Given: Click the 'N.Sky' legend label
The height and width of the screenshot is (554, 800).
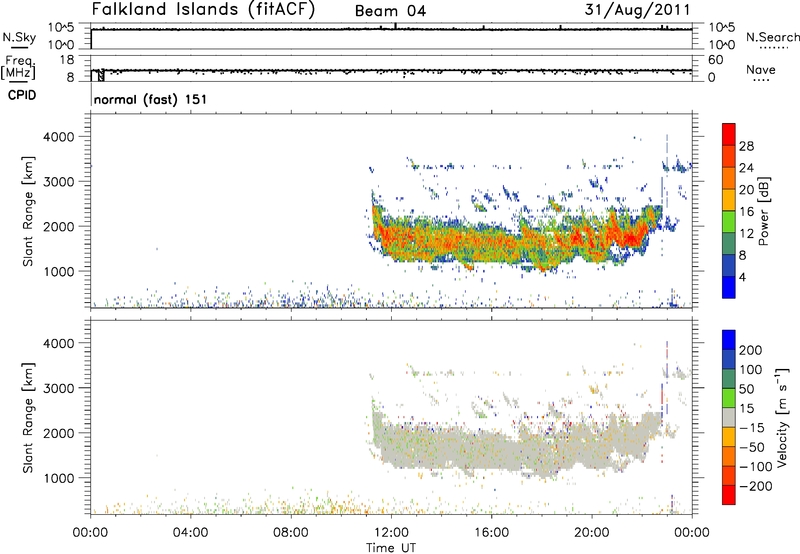Looking at the screenshot, I should [x=19, y=37].
